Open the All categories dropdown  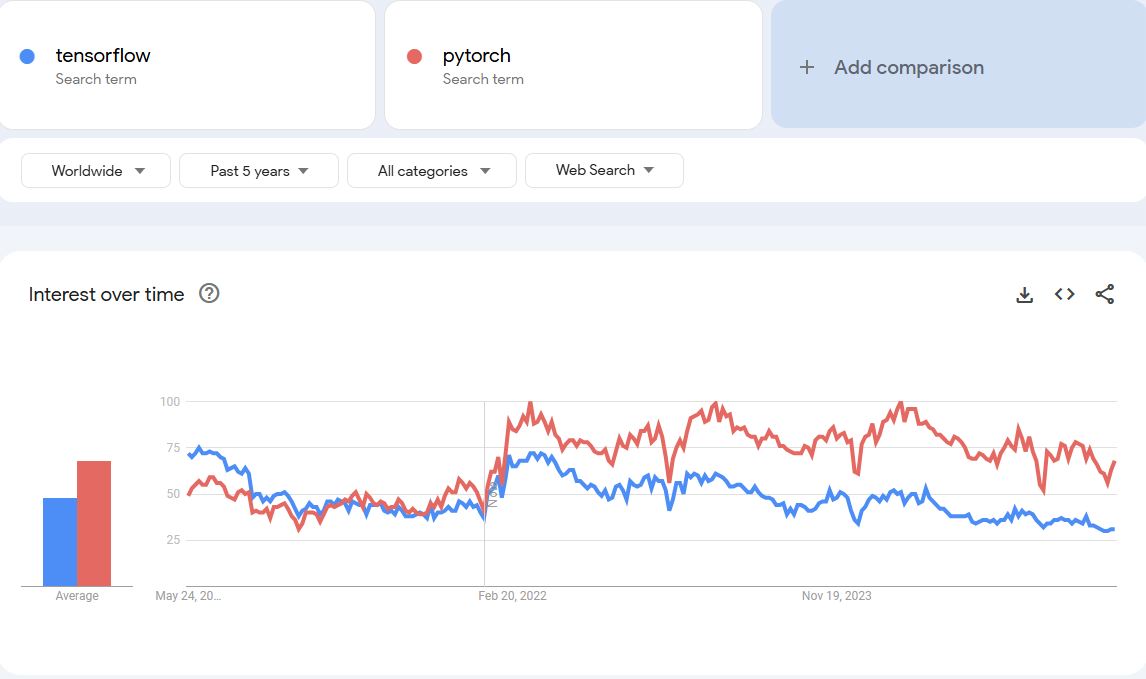(x=431, y=170)
